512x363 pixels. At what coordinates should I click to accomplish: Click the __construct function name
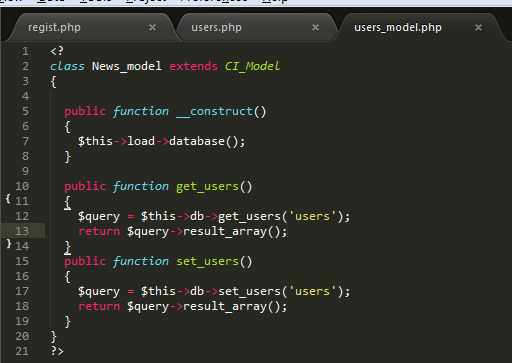214,111
